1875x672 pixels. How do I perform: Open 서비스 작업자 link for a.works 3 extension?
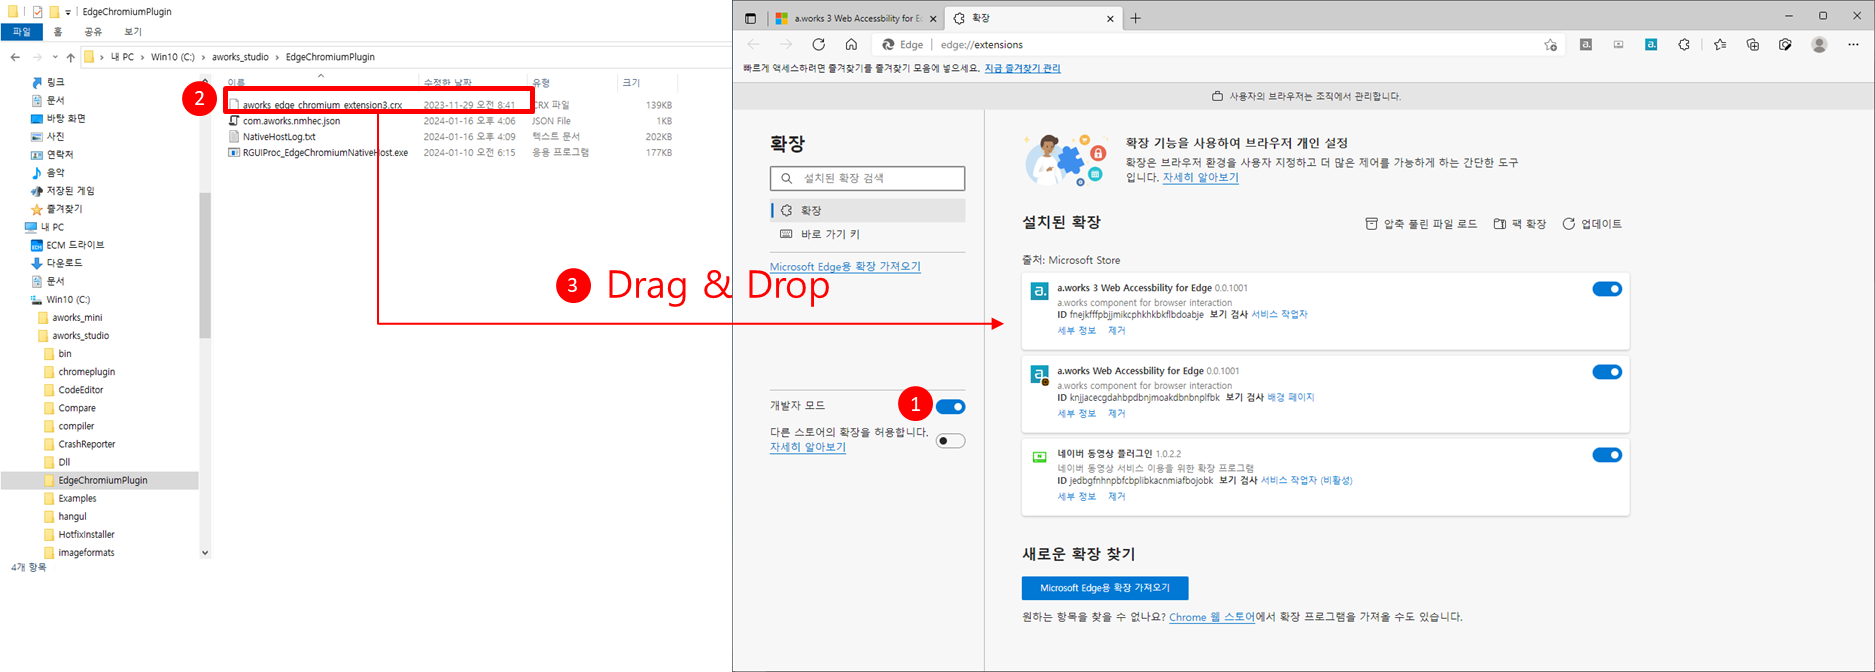[x=1279, y=314]
